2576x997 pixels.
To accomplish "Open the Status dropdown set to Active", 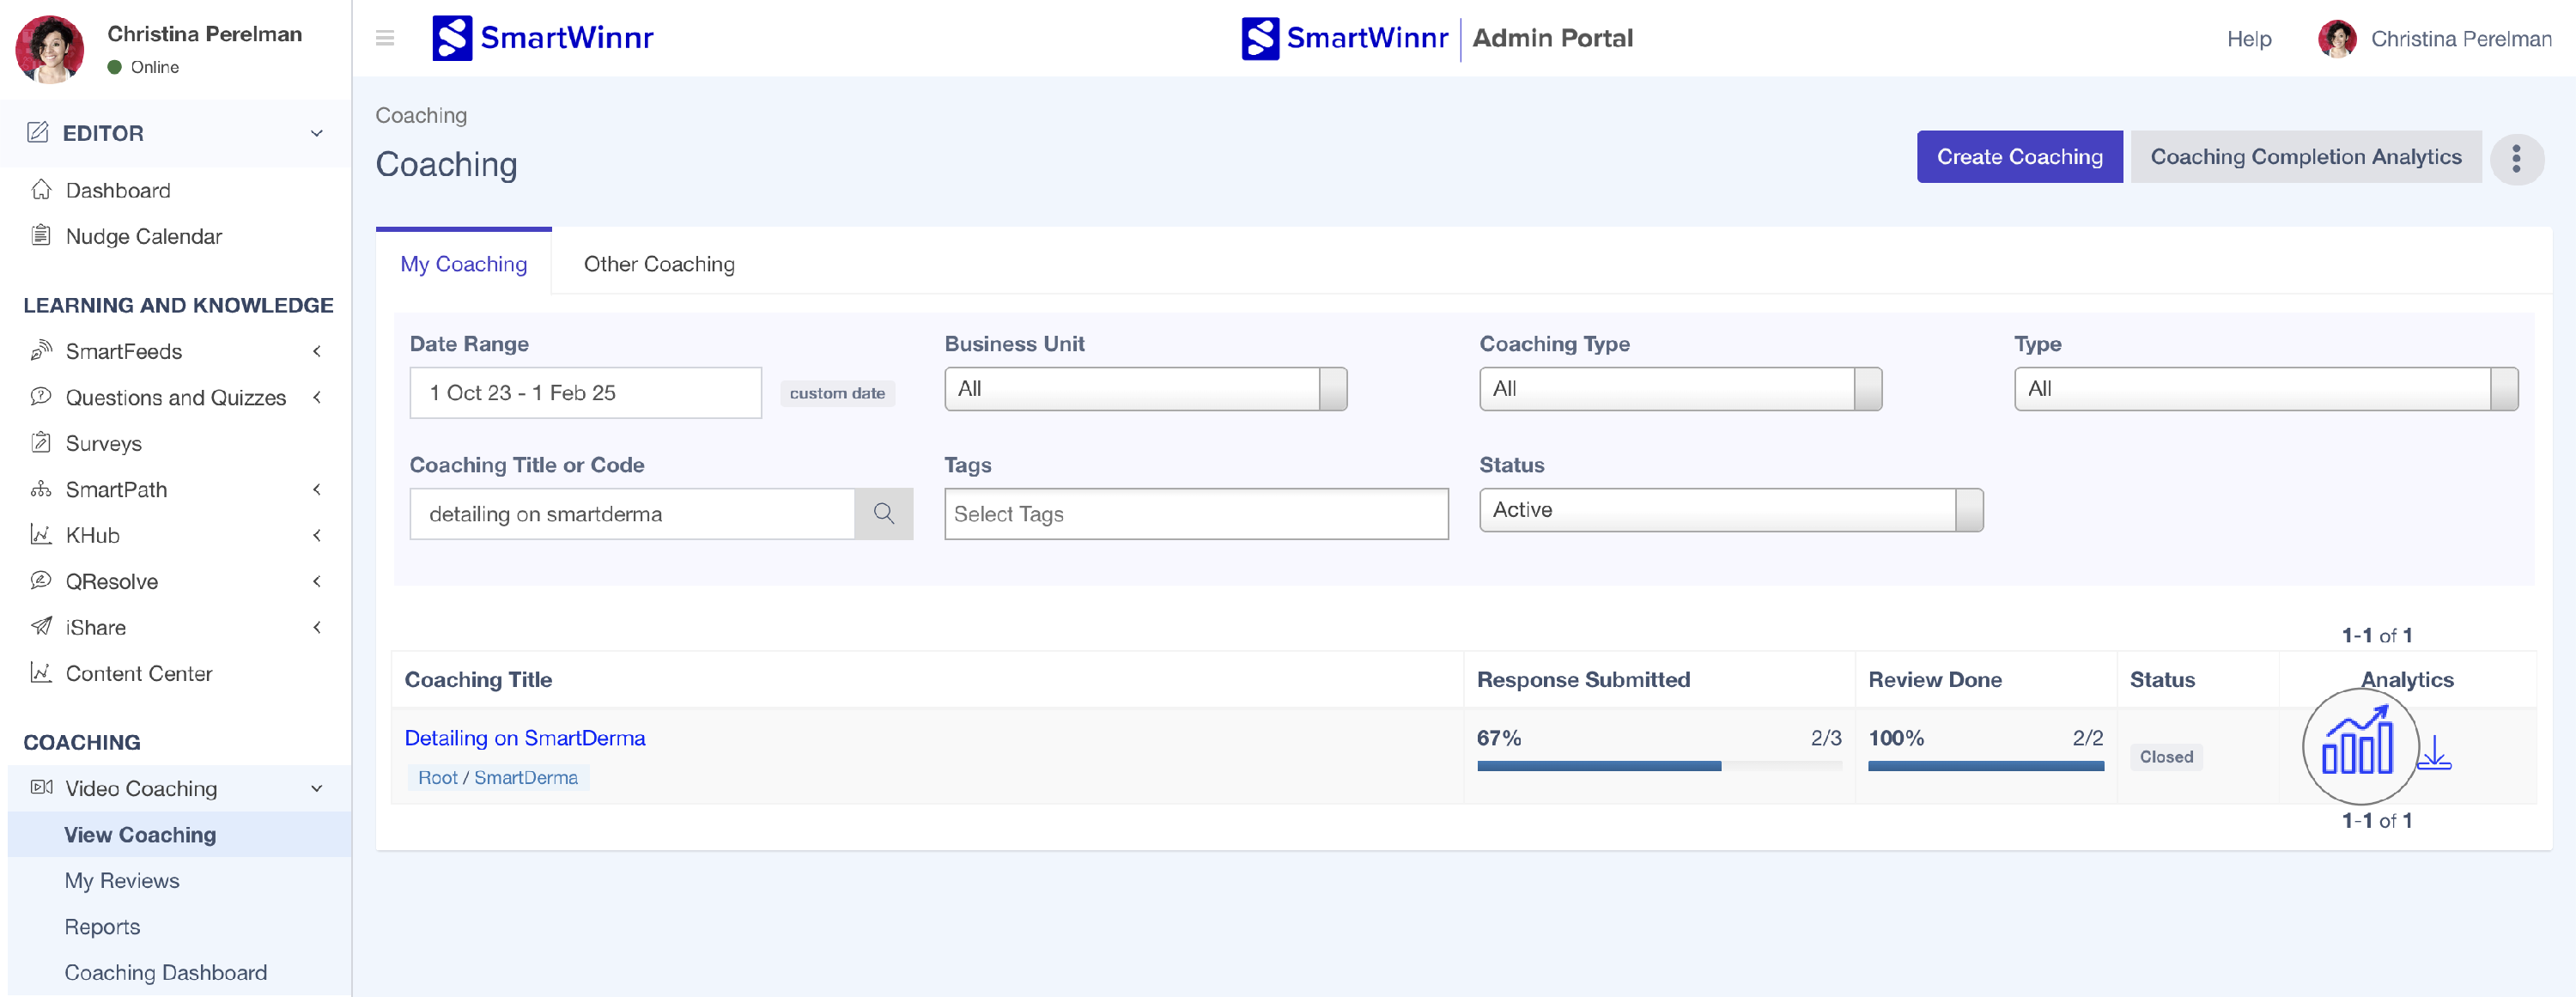I will pyautogui.click(x=1730, y=510).
